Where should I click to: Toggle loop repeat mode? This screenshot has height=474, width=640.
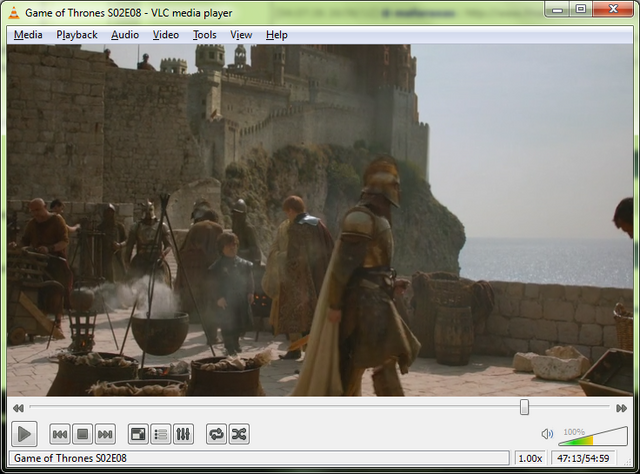[x=216, y=434]
